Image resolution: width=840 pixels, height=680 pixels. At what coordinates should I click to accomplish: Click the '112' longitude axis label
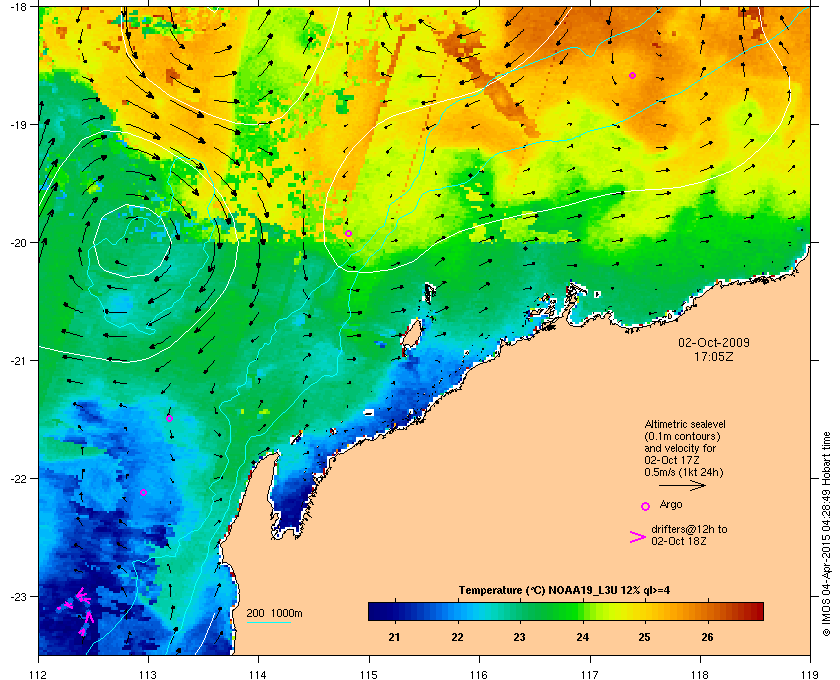point(39,674)
